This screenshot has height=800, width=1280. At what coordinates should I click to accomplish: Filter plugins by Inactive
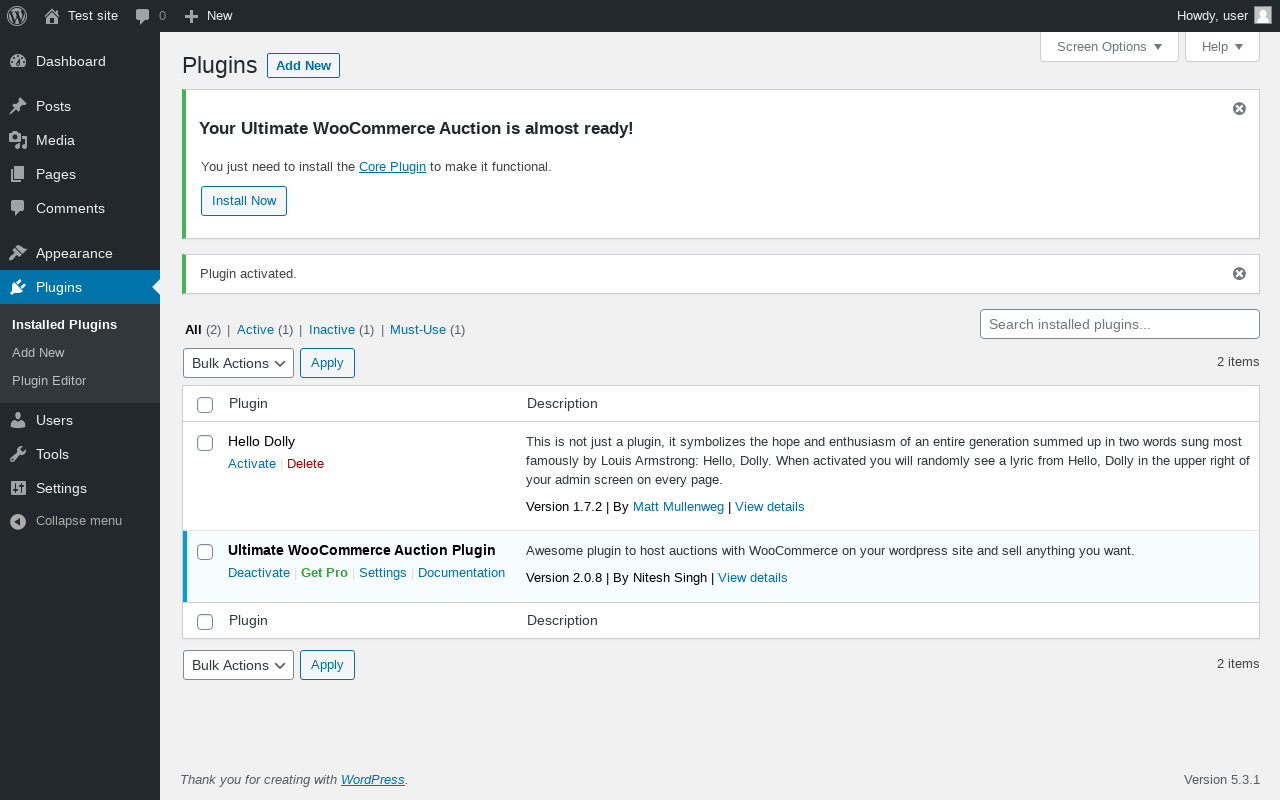(332, 329)
